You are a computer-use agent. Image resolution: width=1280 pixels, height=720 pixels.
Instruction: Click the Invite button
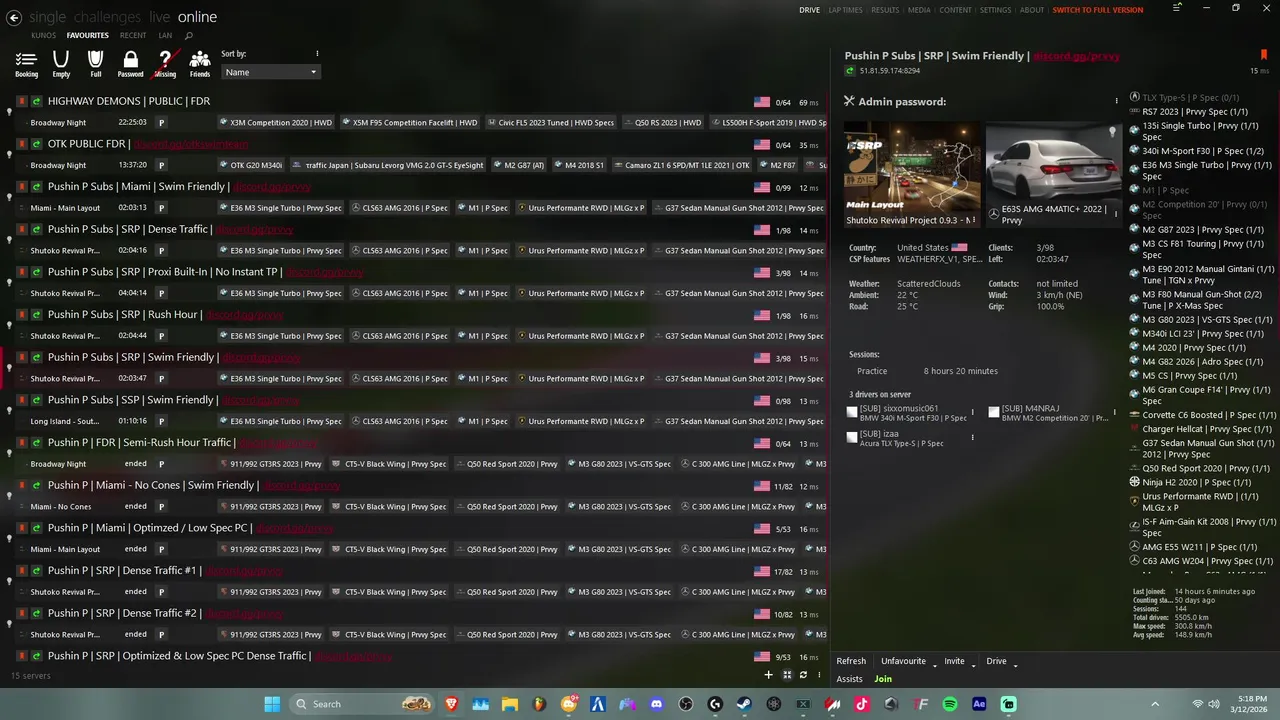click(x=954, y=661)
